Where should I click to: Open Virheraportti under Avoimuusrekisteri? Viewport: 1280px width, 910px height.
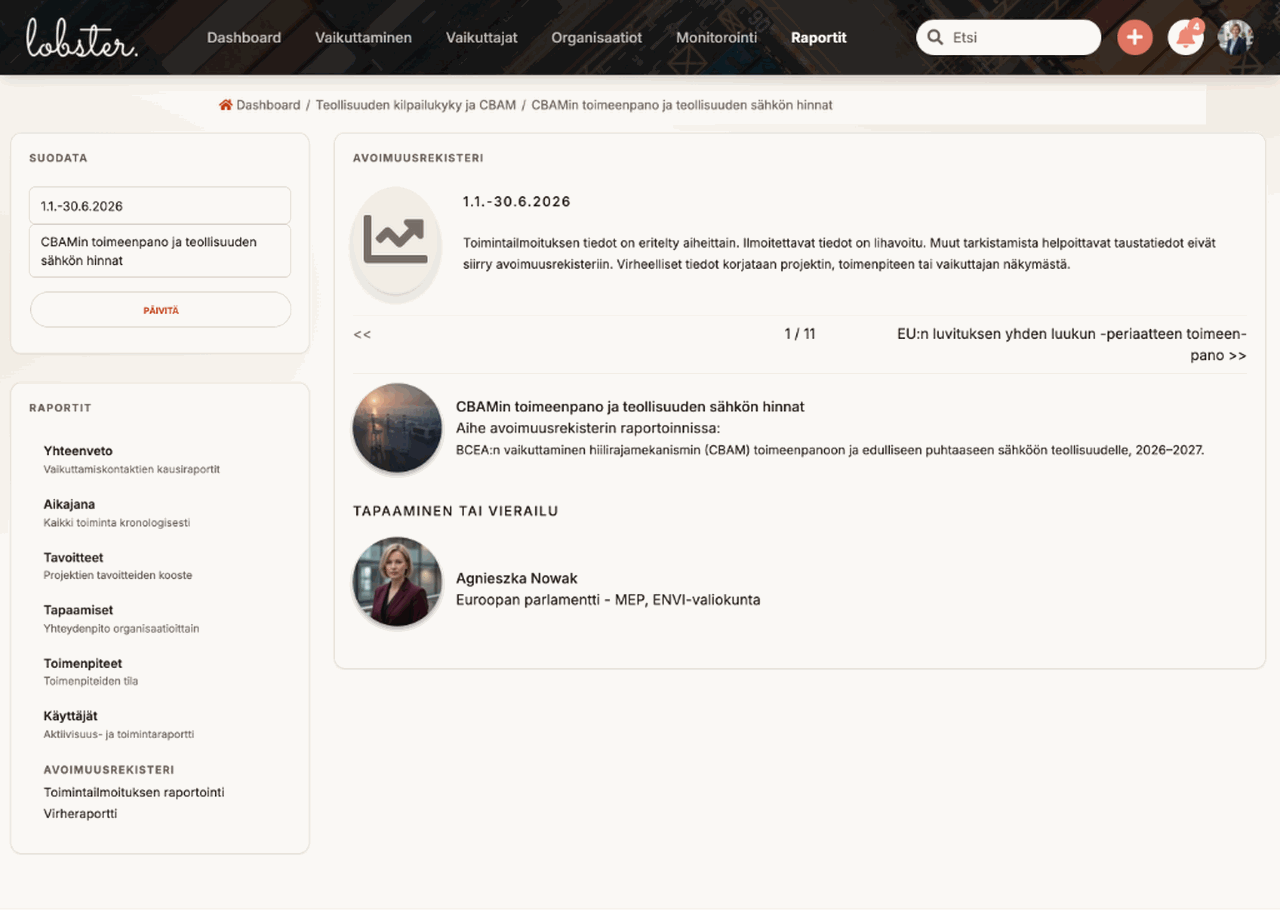pos(80,814)
